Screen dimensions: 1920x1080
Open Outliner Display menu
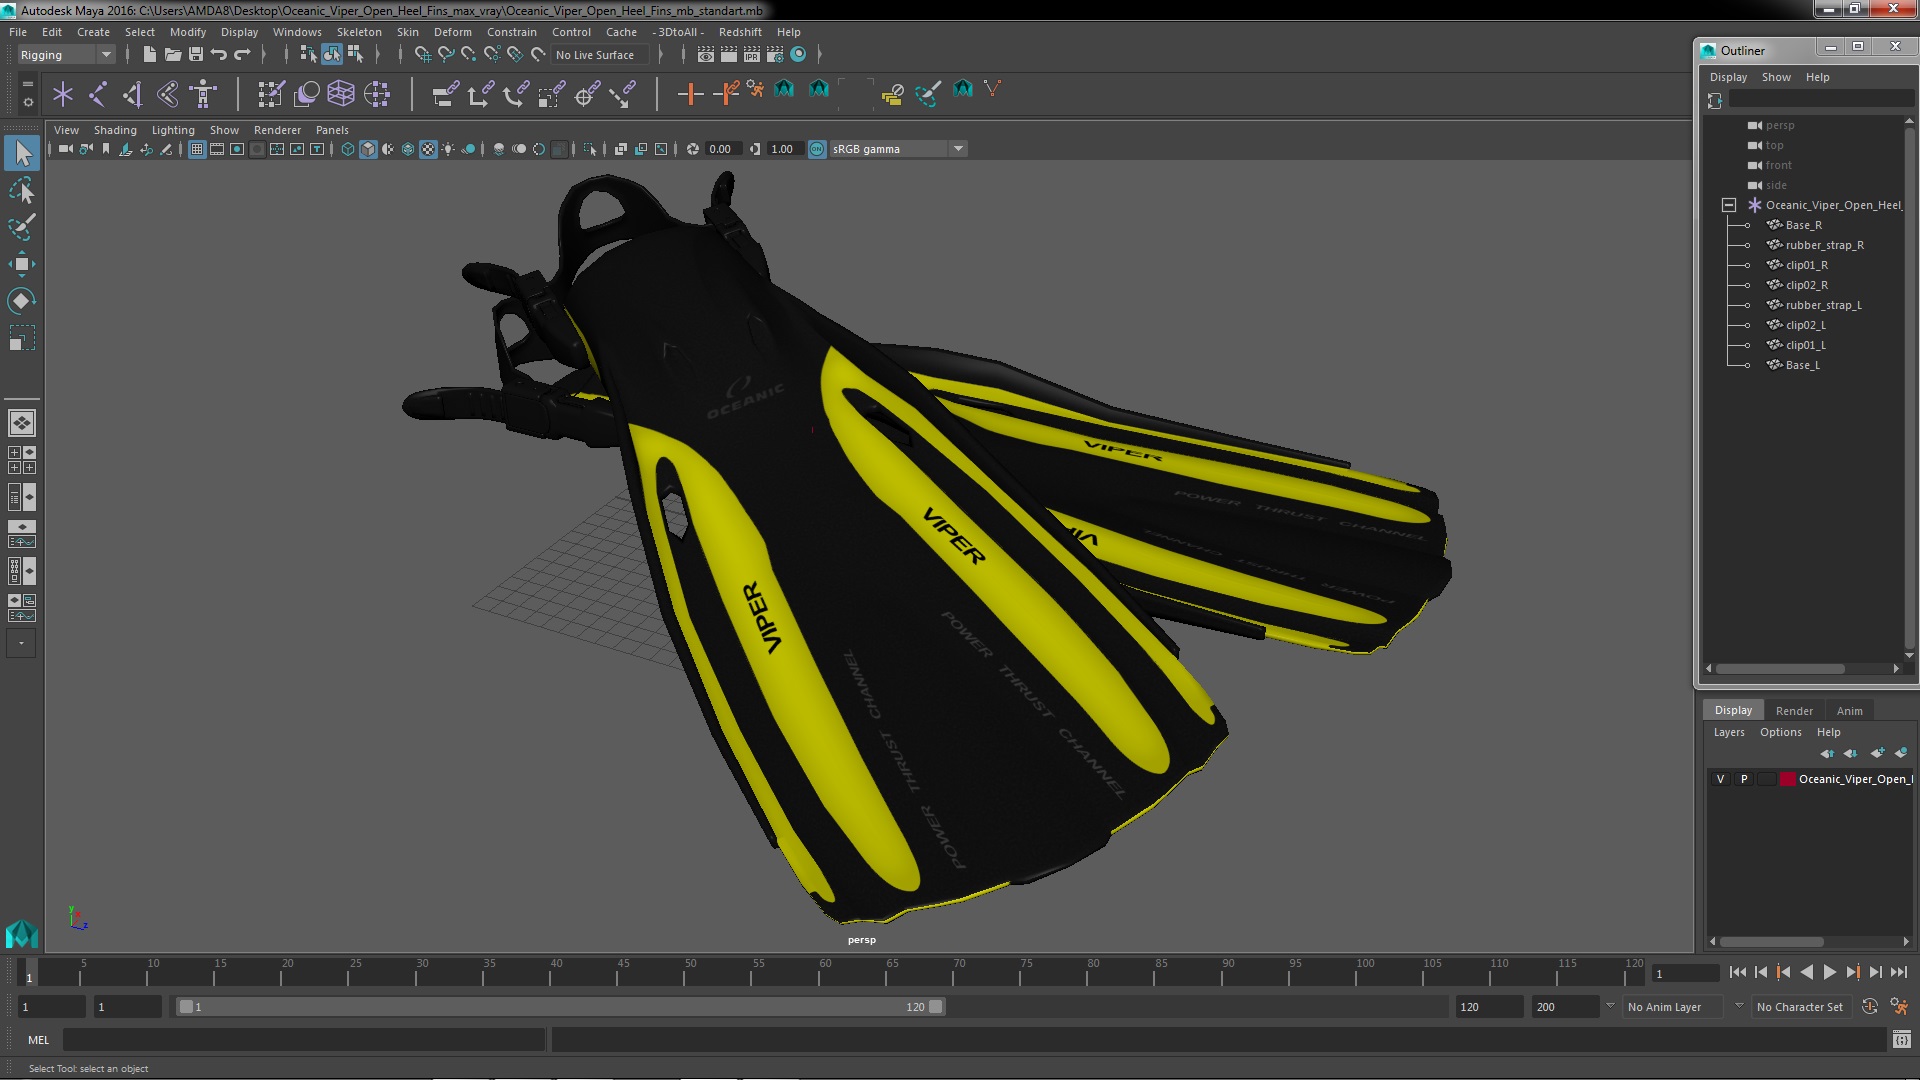(x=1728, y=77)
